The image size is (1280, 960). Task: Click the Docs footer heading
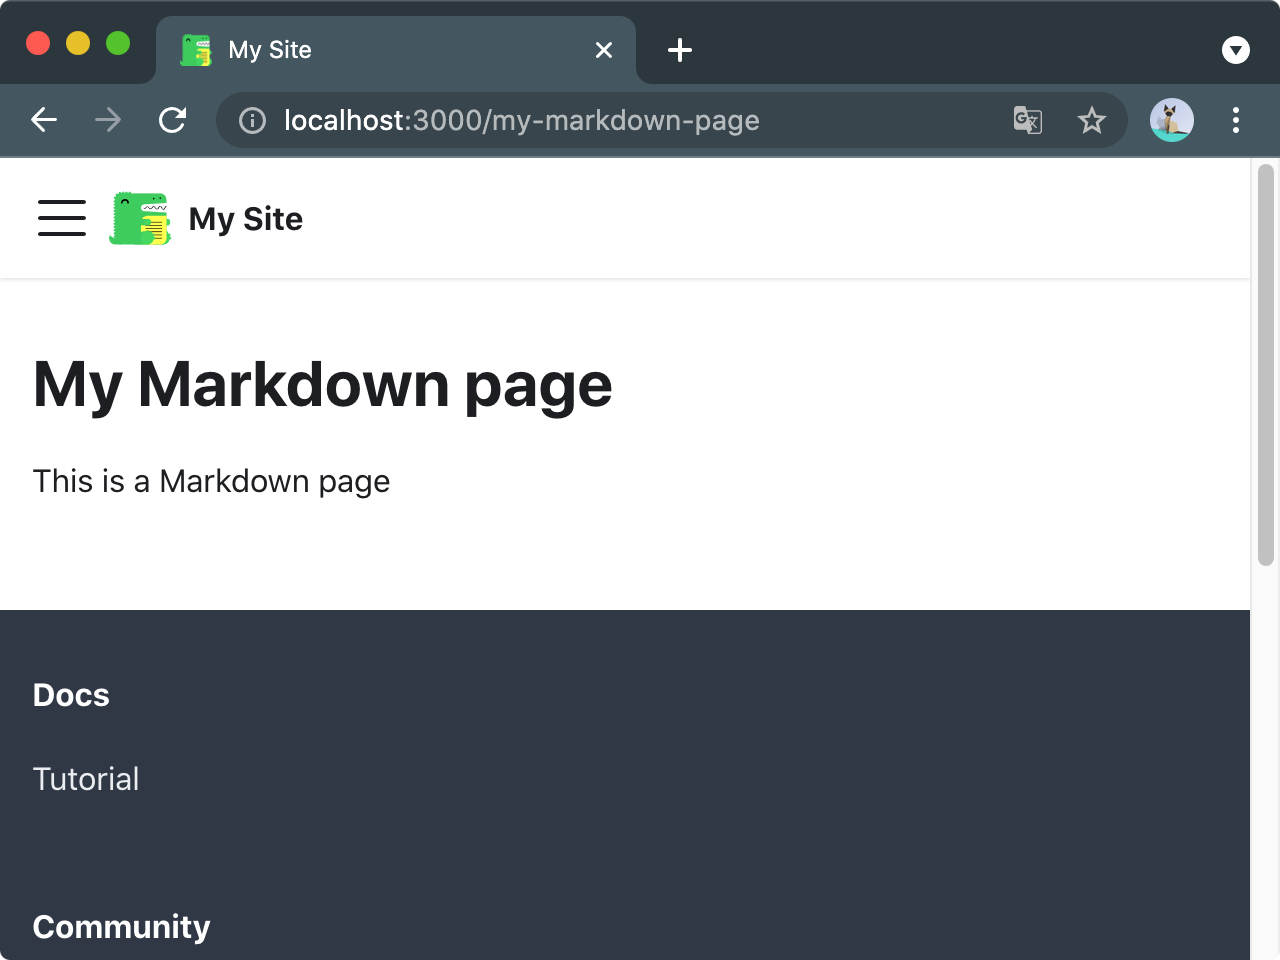tap(71, 695)
